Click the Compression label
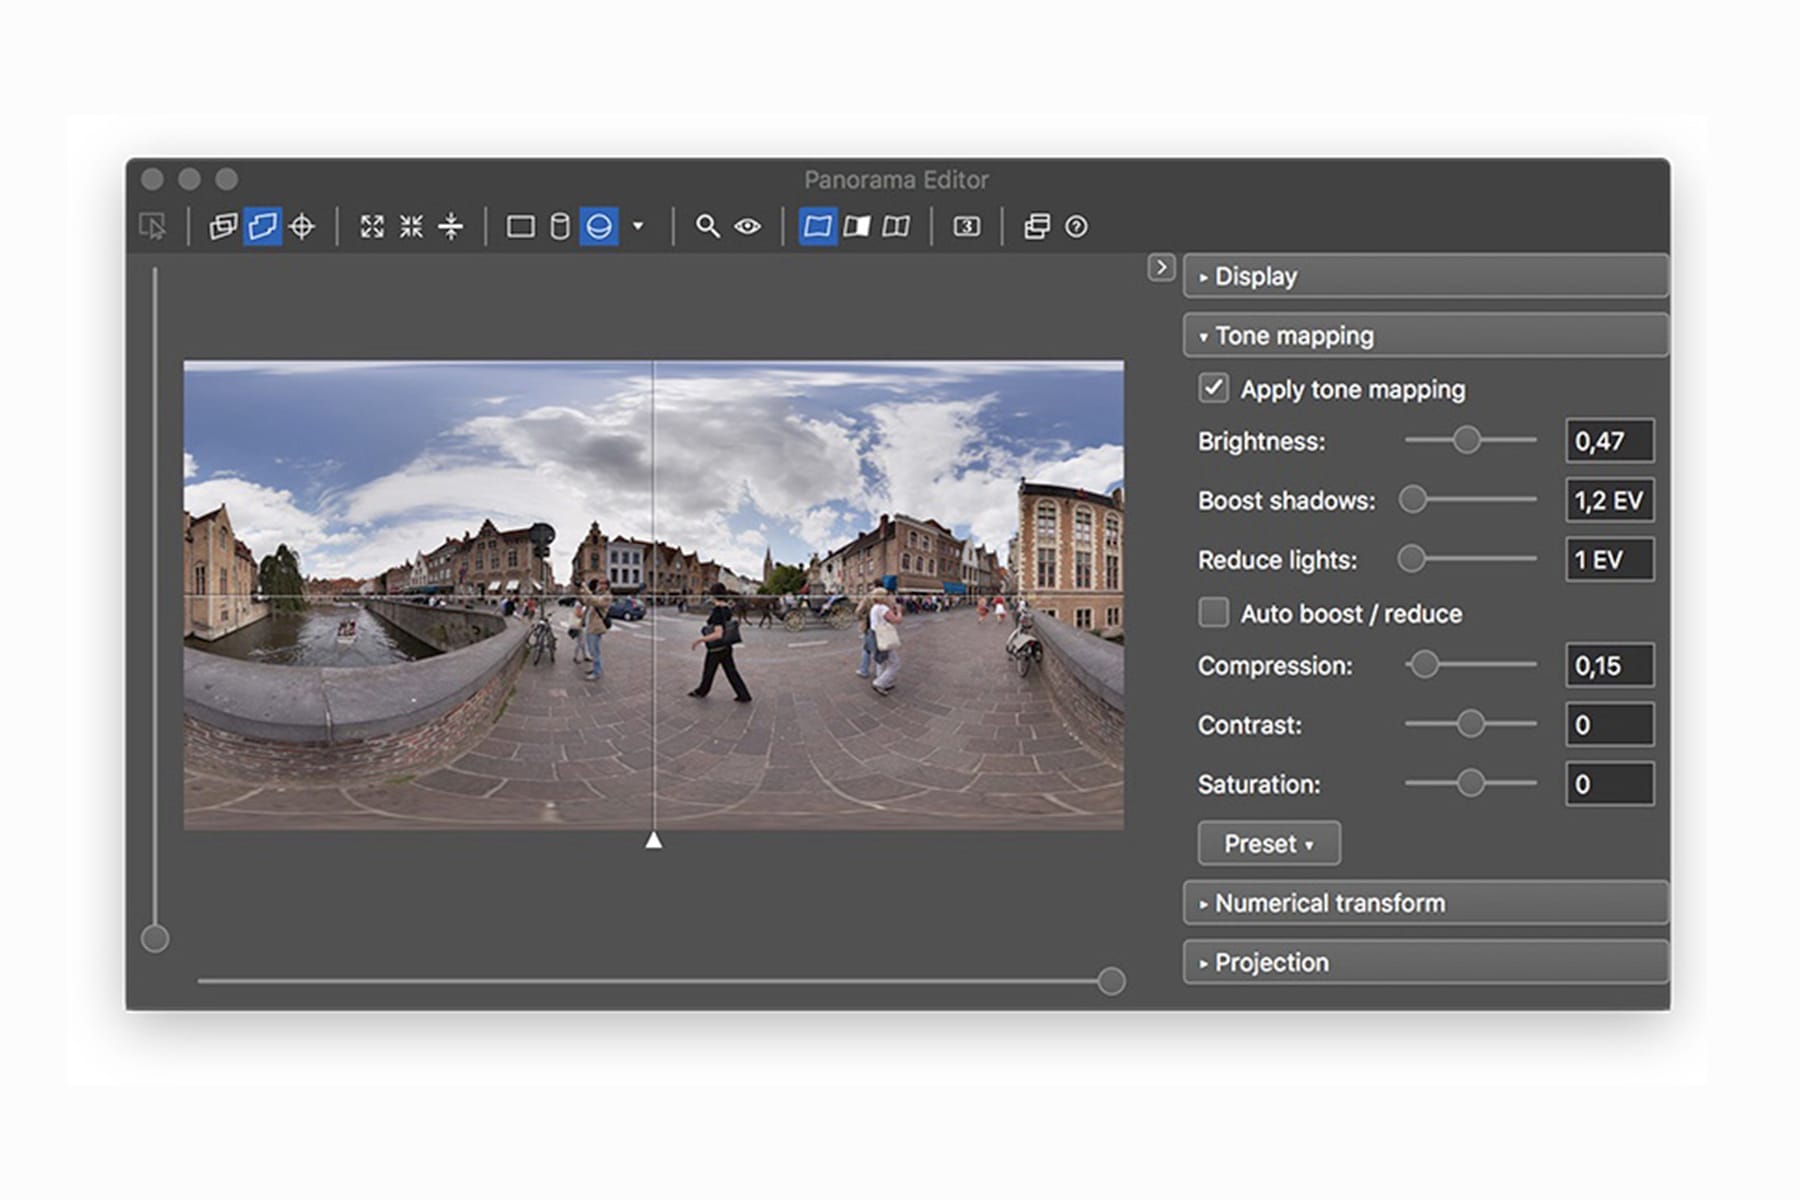This screenshot has width=1800, height=1200. pyautogui.click(x=1275, y=666)
